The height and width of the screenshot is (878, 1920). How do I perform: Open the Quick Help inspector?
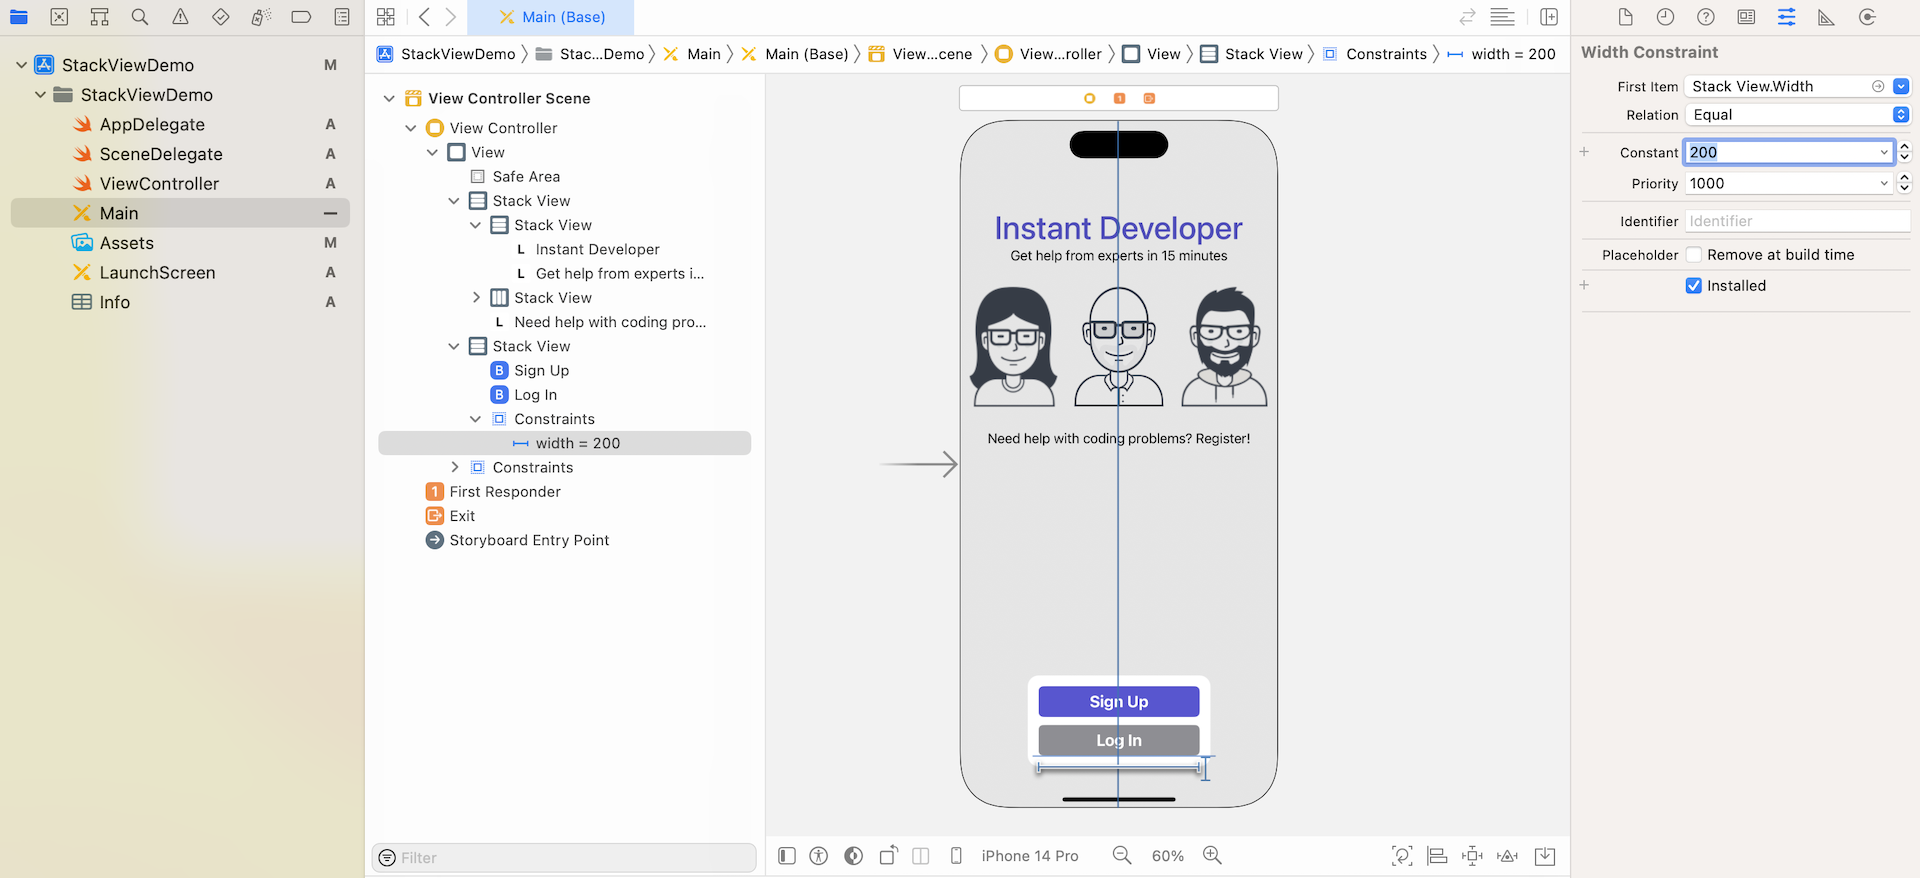(x=1706, y=17)
